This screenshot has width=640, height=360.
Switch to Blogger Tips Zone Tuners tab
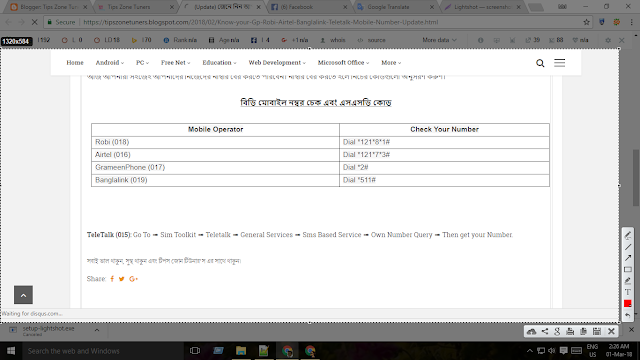[x=49, y=7]
